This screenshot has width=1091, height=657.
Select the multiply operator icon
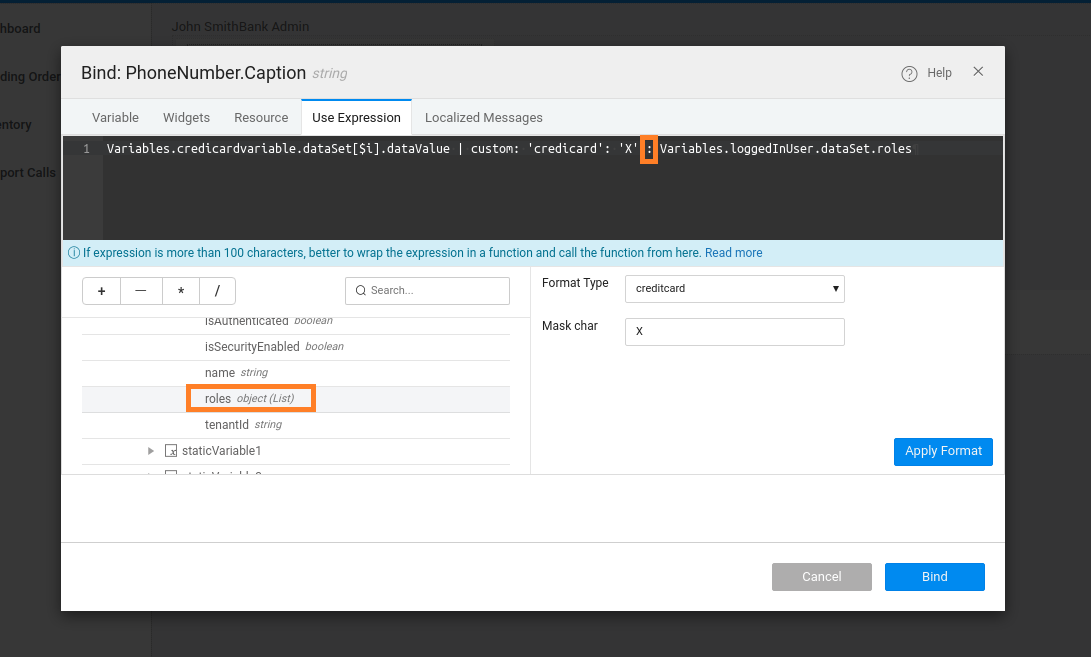click(x=180, y=290)
